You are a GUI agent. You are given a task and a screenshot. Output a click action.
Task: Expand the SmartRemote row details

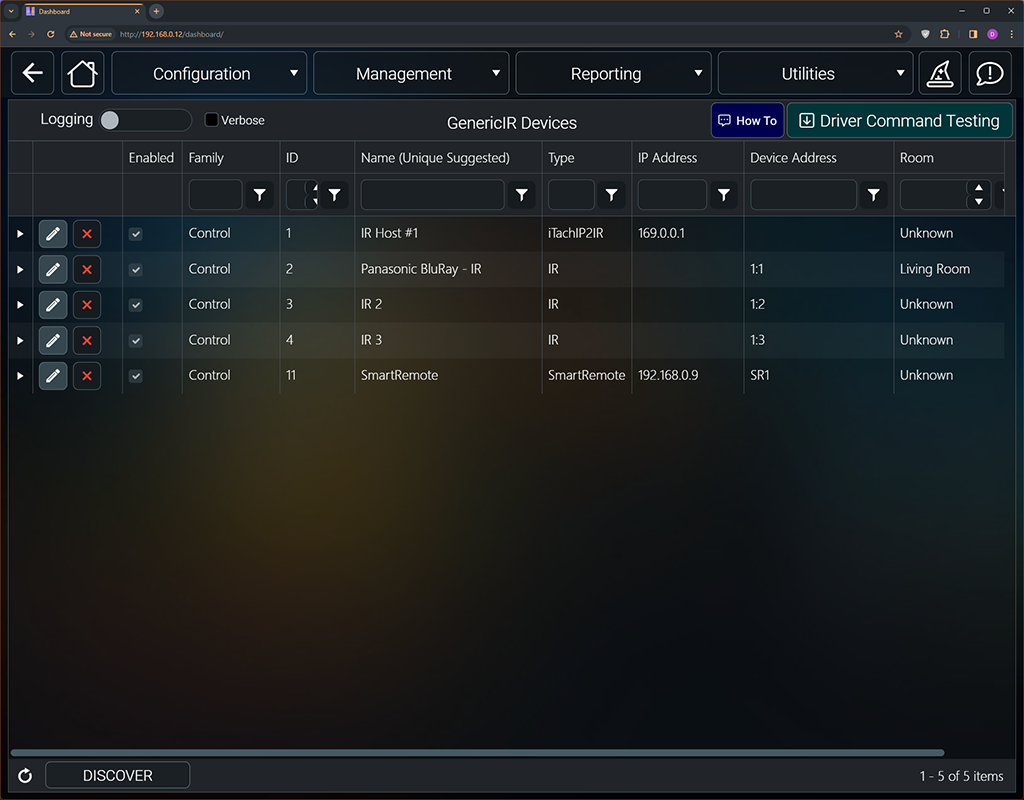tap(20, 376)
